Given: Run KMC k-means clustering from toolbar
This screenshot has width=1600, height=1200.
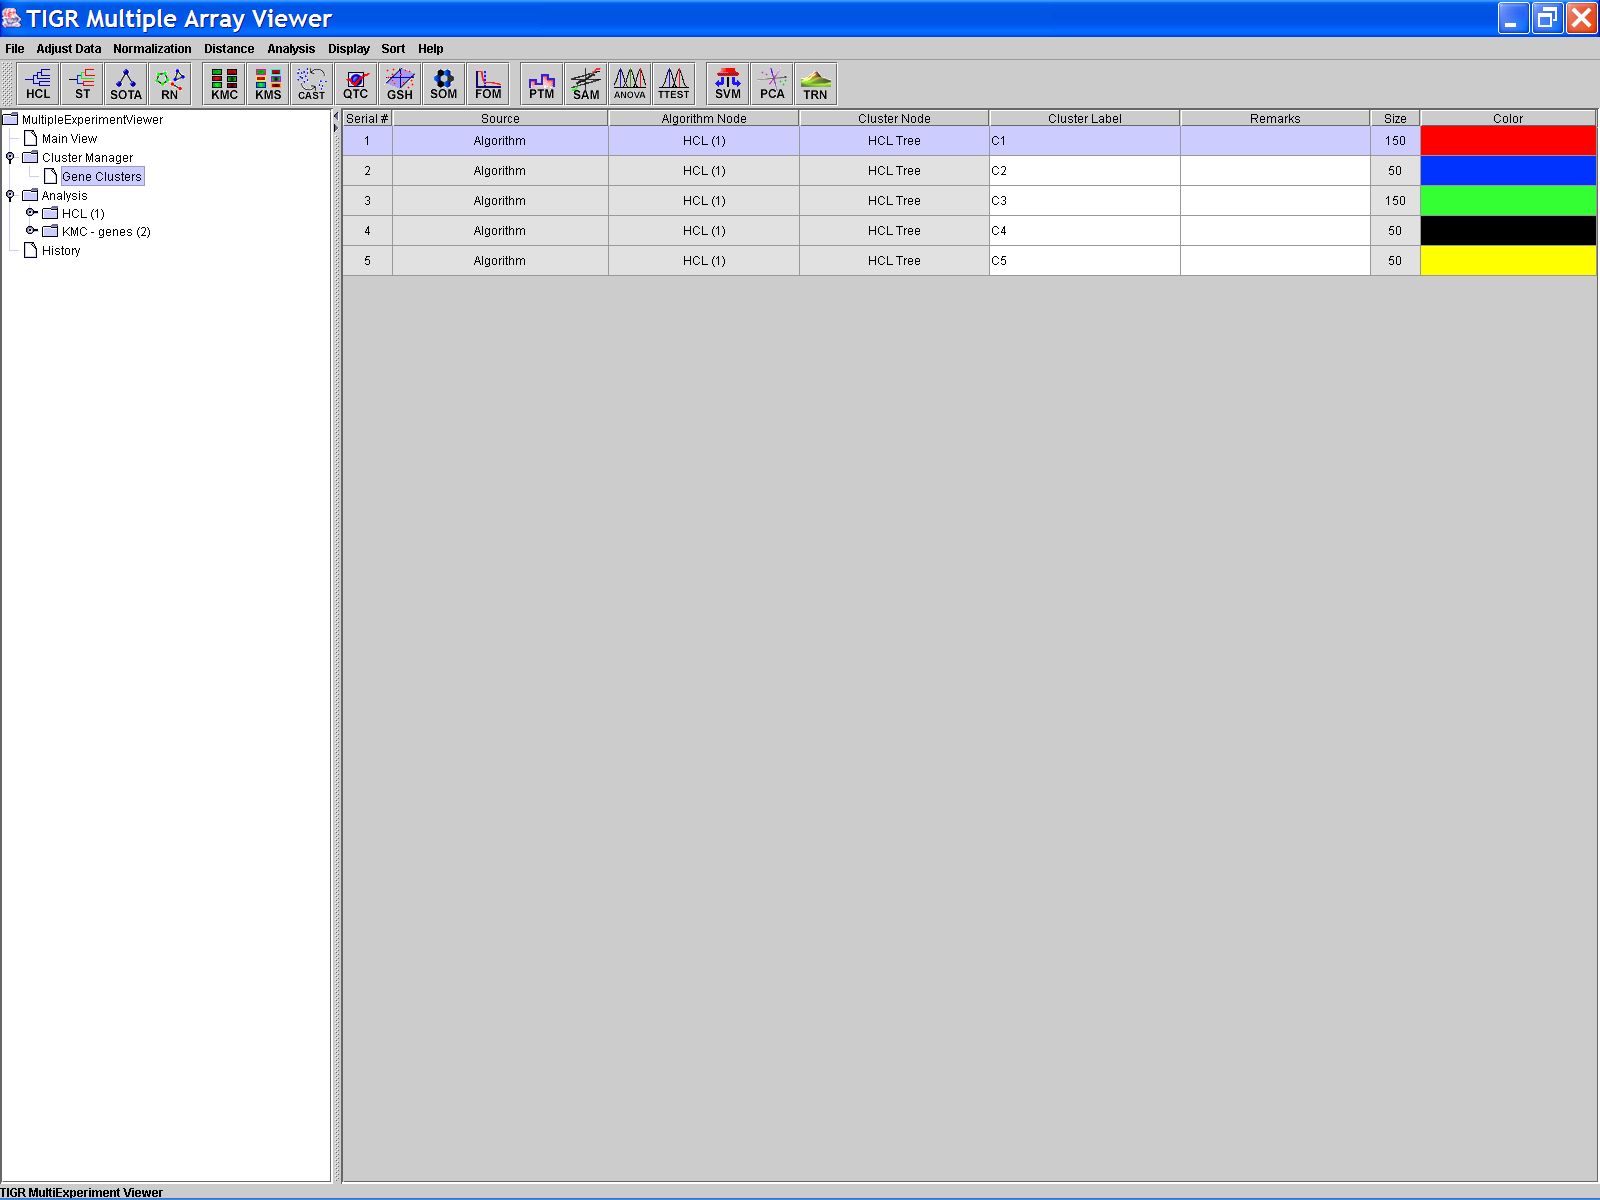Looking at the screenshot, I should [x=224, y=84].
